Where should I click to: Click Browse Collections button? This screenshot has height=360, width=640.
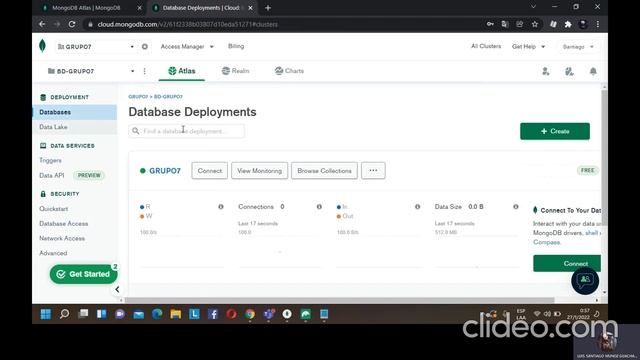tap(324, 171)
